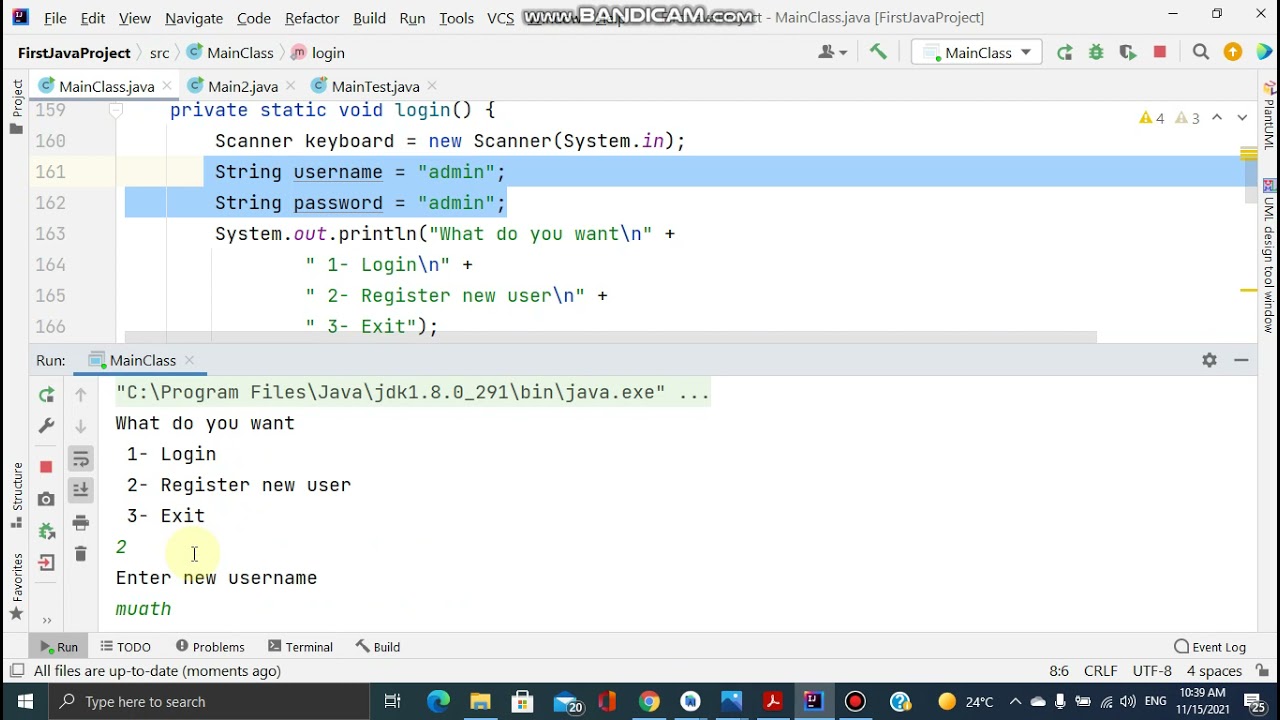Click the Windows Start button
Image resolution: width=1280 pixels, height=720 pixels.
[x=25, y=701]
